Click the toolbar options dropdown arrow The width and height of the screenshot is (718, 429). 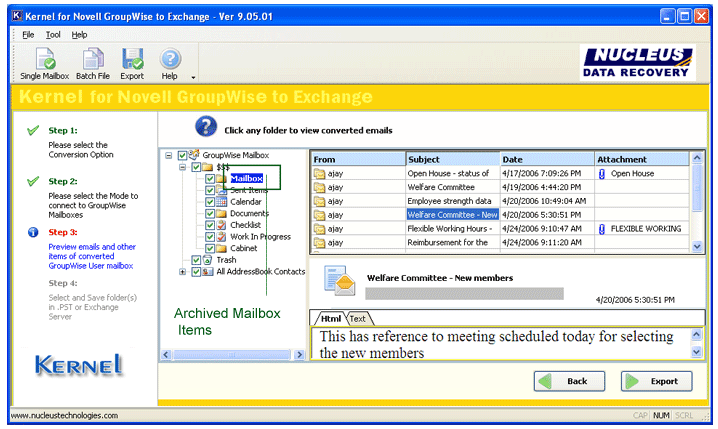(x=193, y=77)
